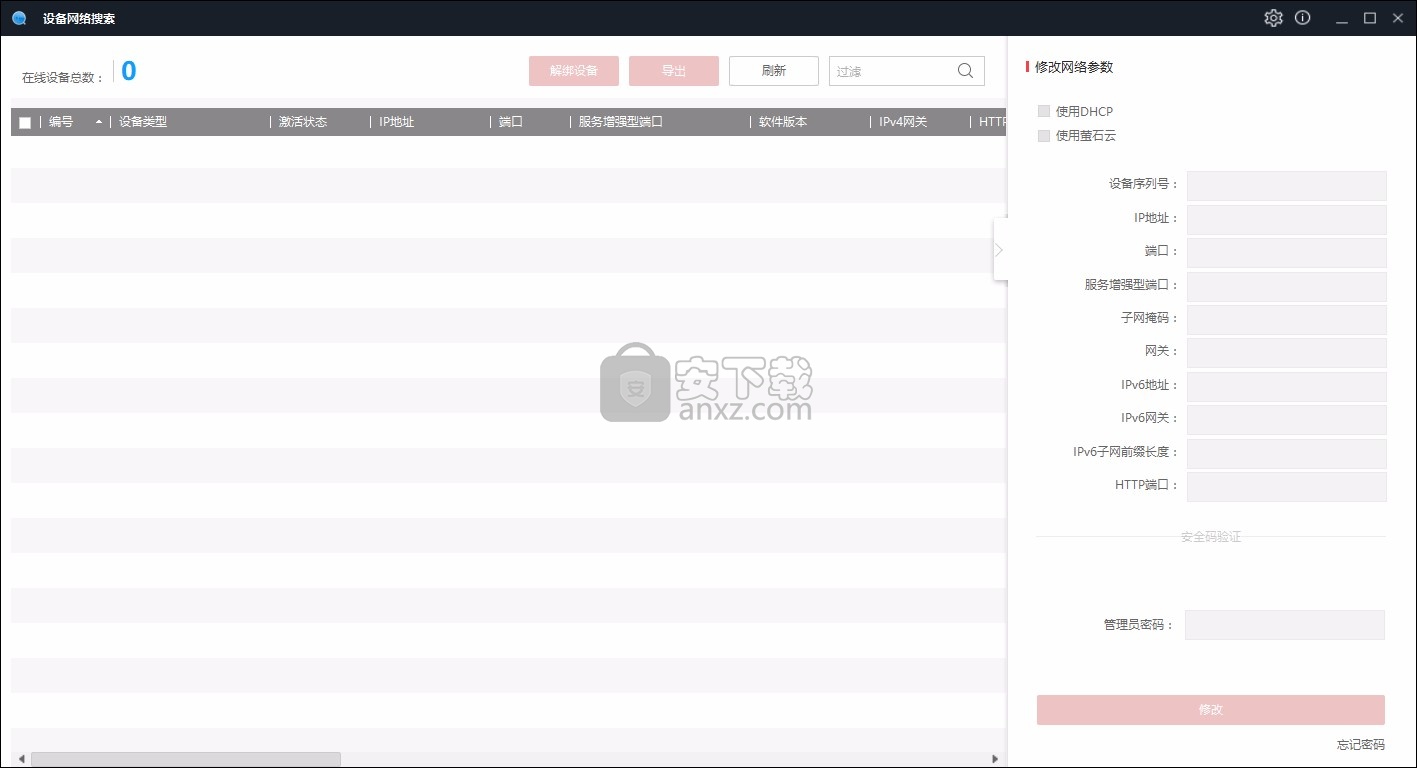
Task: Click the 网关 input field
Action: click(1287, 352)
